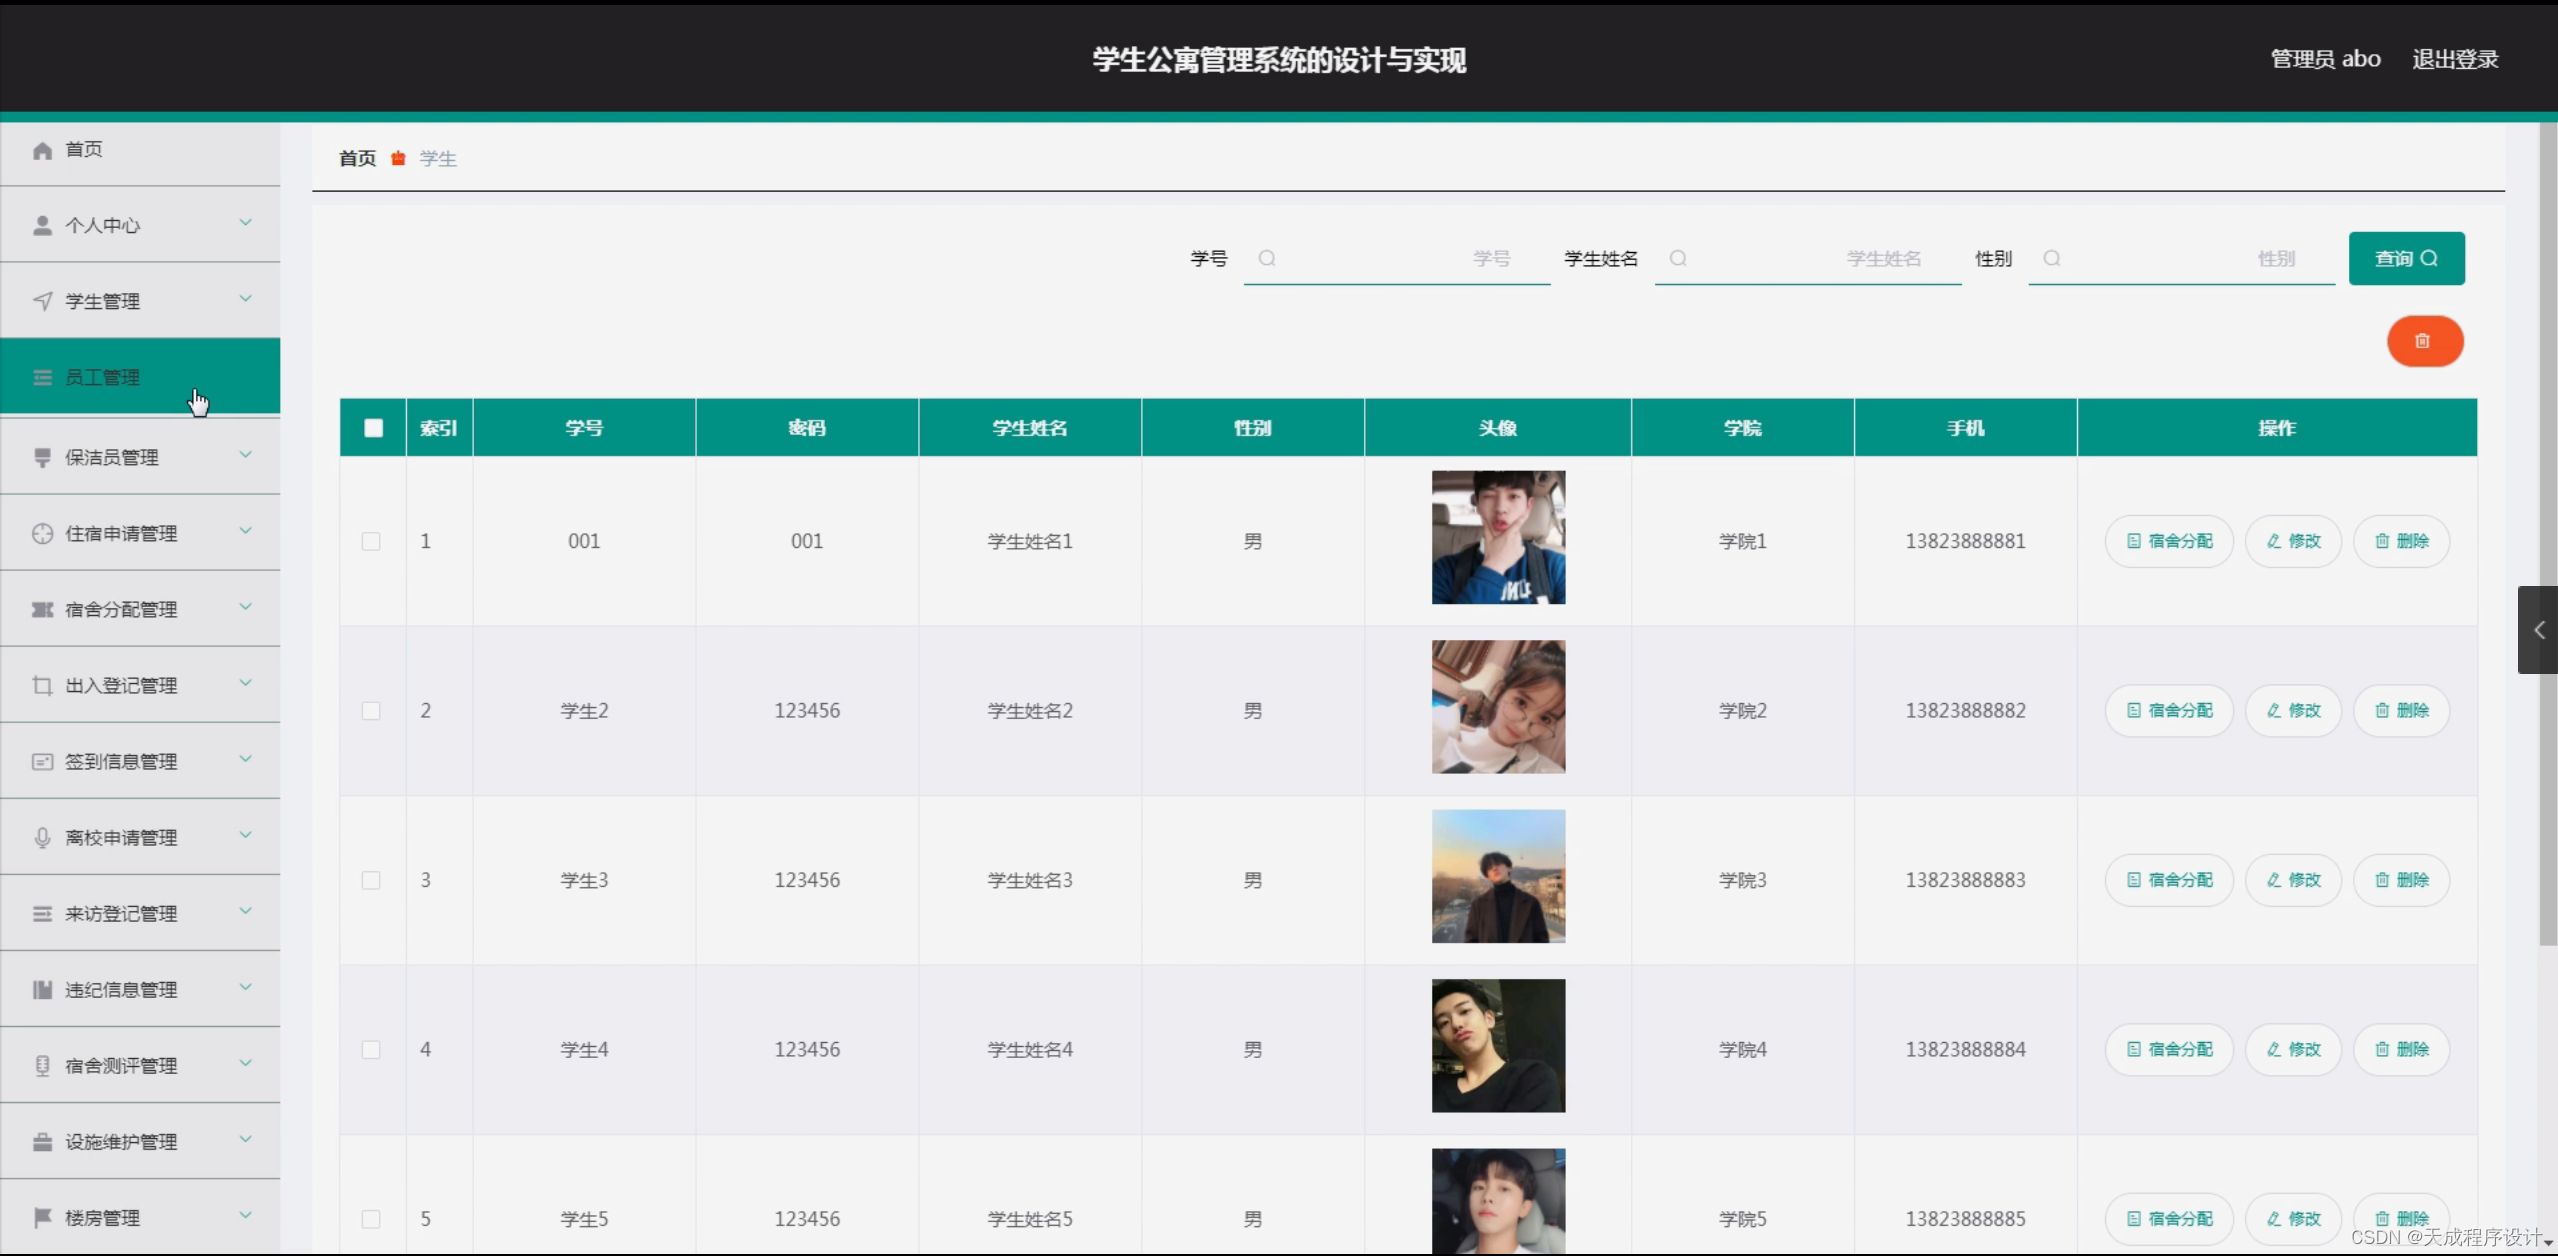Click the 保洁员管理 sidebar icon
This screenshot has height=1256, width=2558.
click(42, 457)
